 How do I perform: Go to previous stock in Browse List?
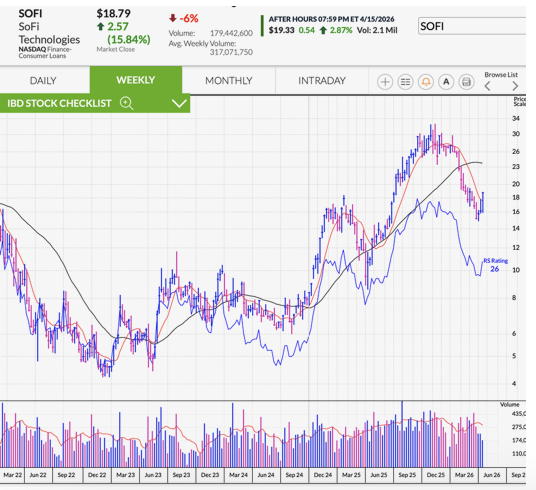click(x=488, y=86)
